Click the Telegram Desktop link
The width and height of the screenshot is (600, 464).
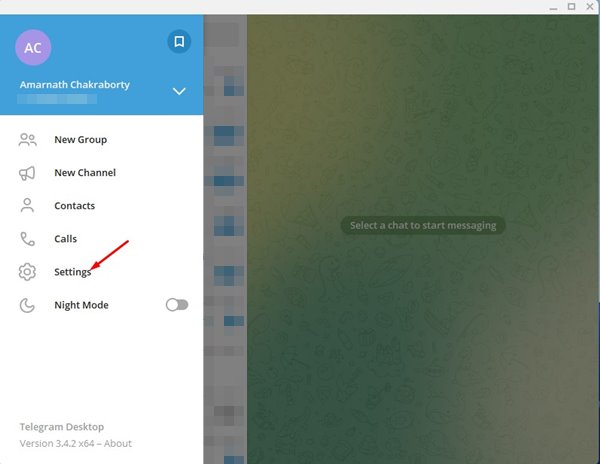(62, 427)
